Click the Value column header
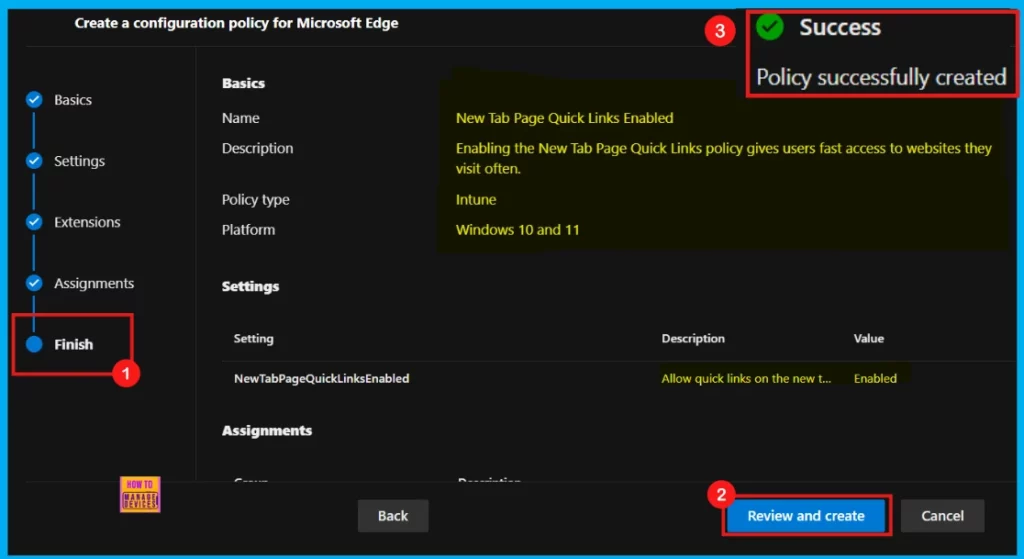This screenshot has height=559, width=1024. (869, 338)
